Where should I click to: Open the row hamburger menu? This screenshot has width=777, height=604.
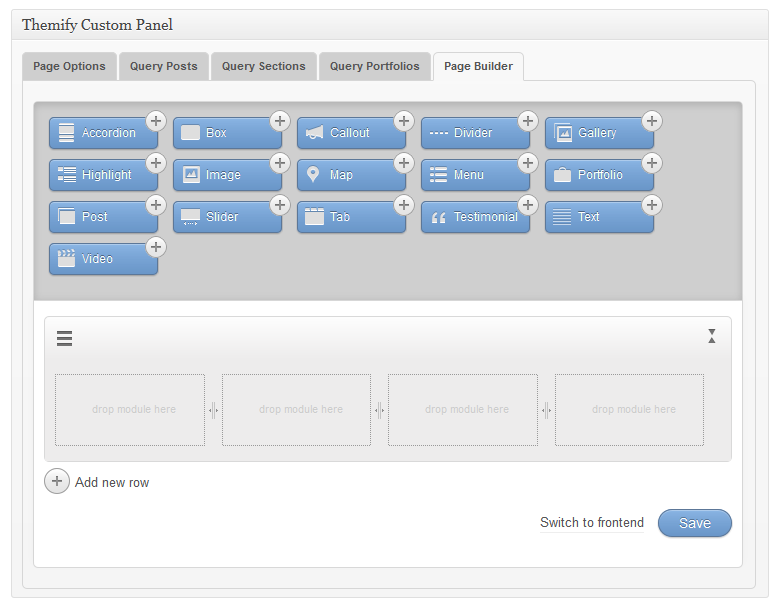[64, 339]
